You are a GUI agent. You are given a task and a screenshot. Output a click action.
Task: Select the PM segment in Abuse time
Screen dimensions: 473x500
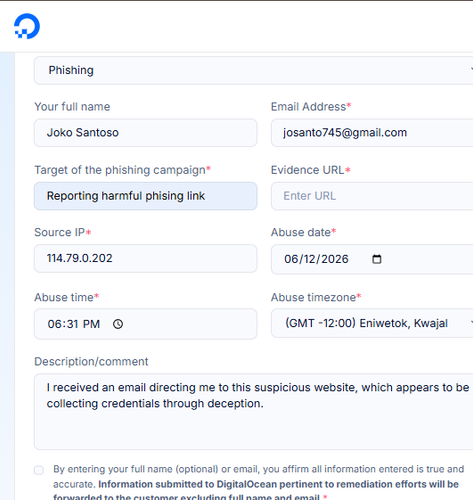click(x=91, y=324)
